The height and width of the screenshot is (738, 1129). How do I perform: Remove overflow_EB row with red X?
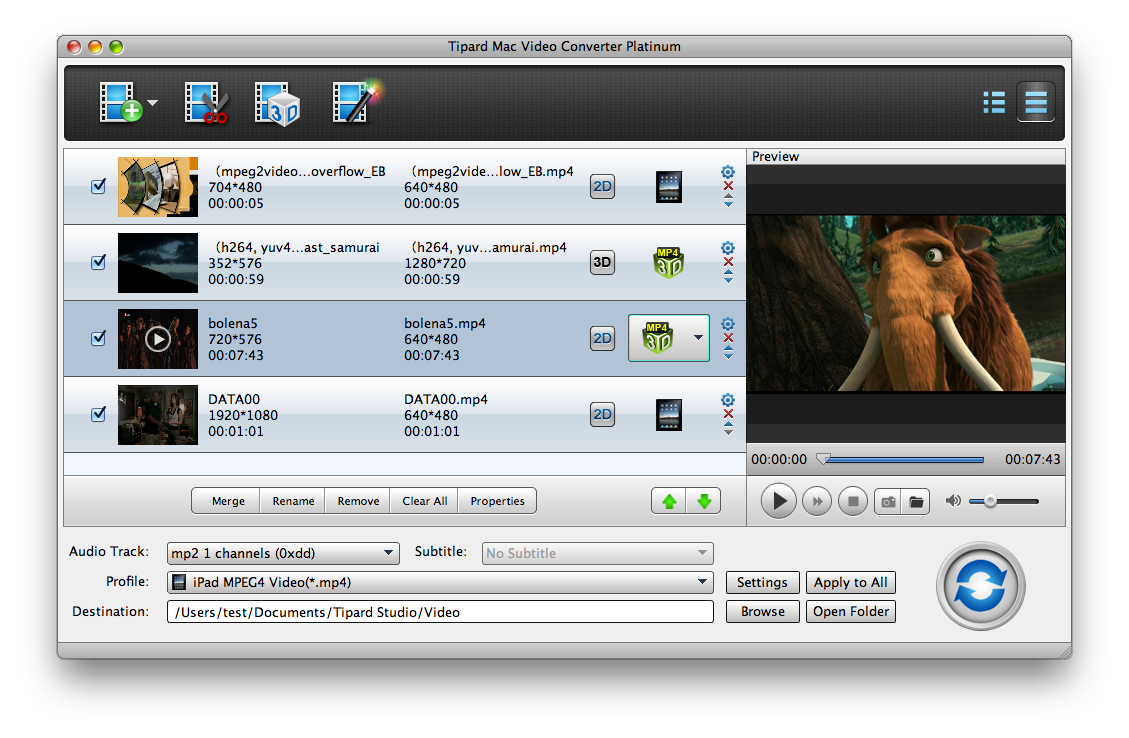click(728, 186)
